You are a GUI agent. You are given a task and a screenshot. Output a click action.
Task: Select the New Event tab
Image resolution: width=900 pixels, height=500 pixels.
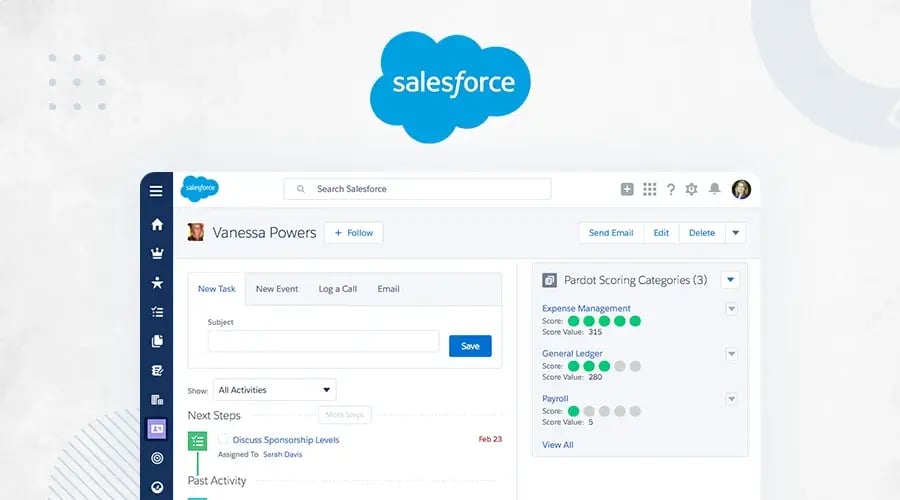[x=277, y=289]
